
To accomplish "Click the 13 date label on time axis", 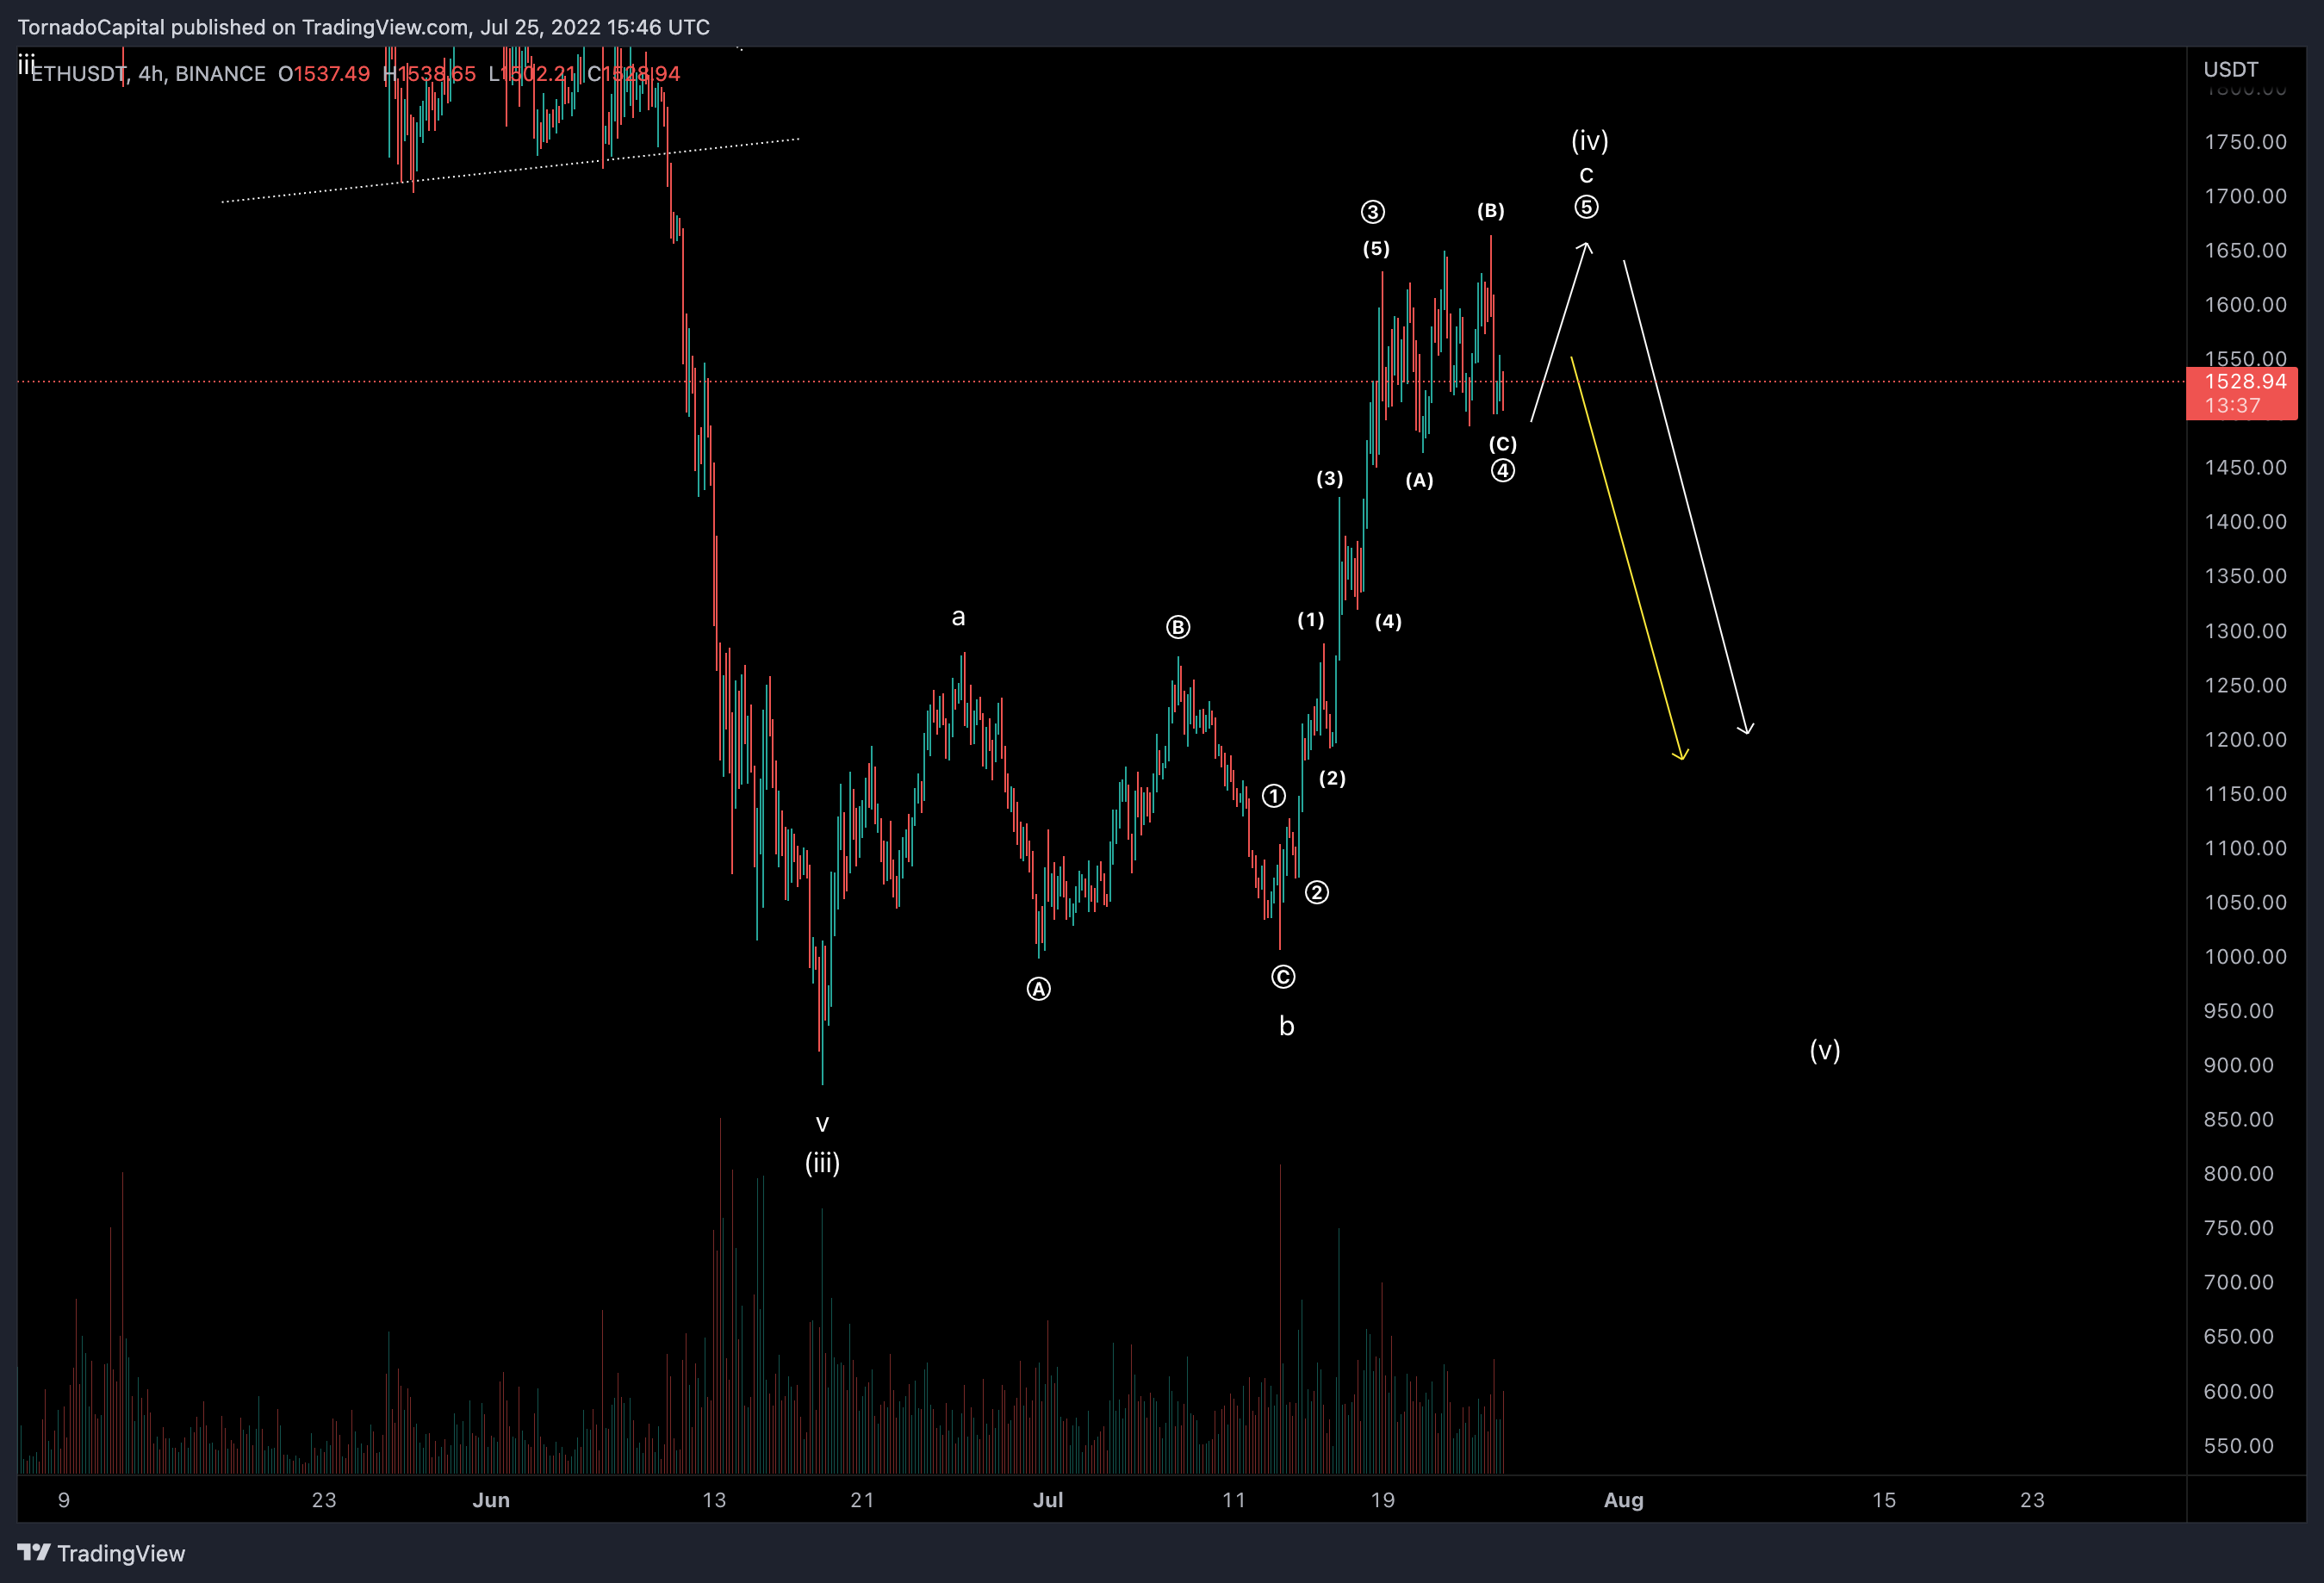I will (x=714, y=1500).
